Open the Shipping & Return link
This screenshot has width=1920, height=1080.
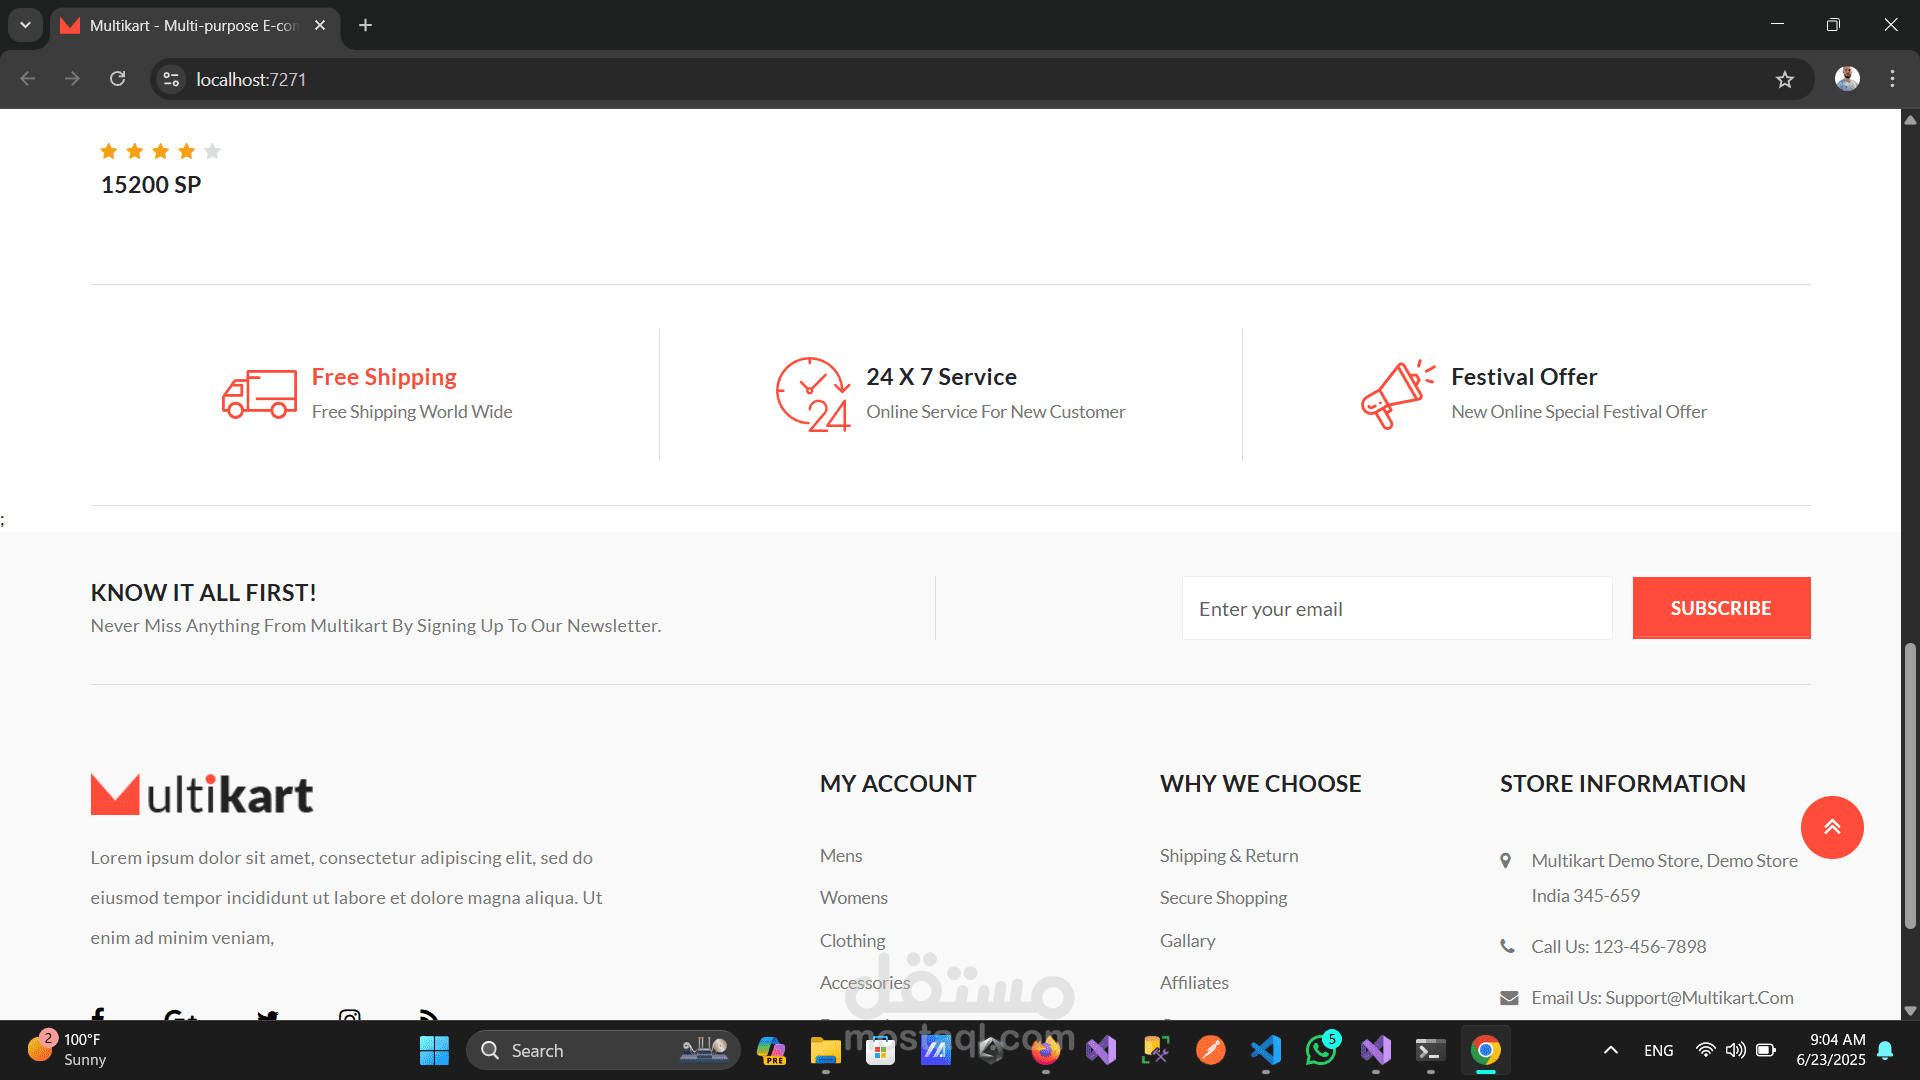coord(1229,856)
